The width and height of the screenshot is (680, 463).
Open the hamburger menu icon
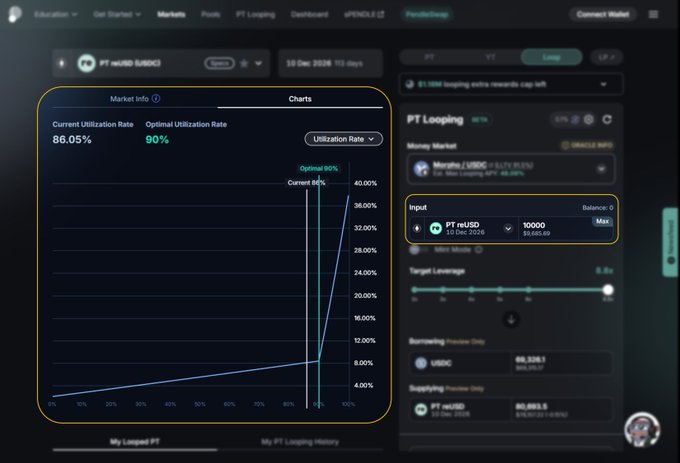point(654,14)
